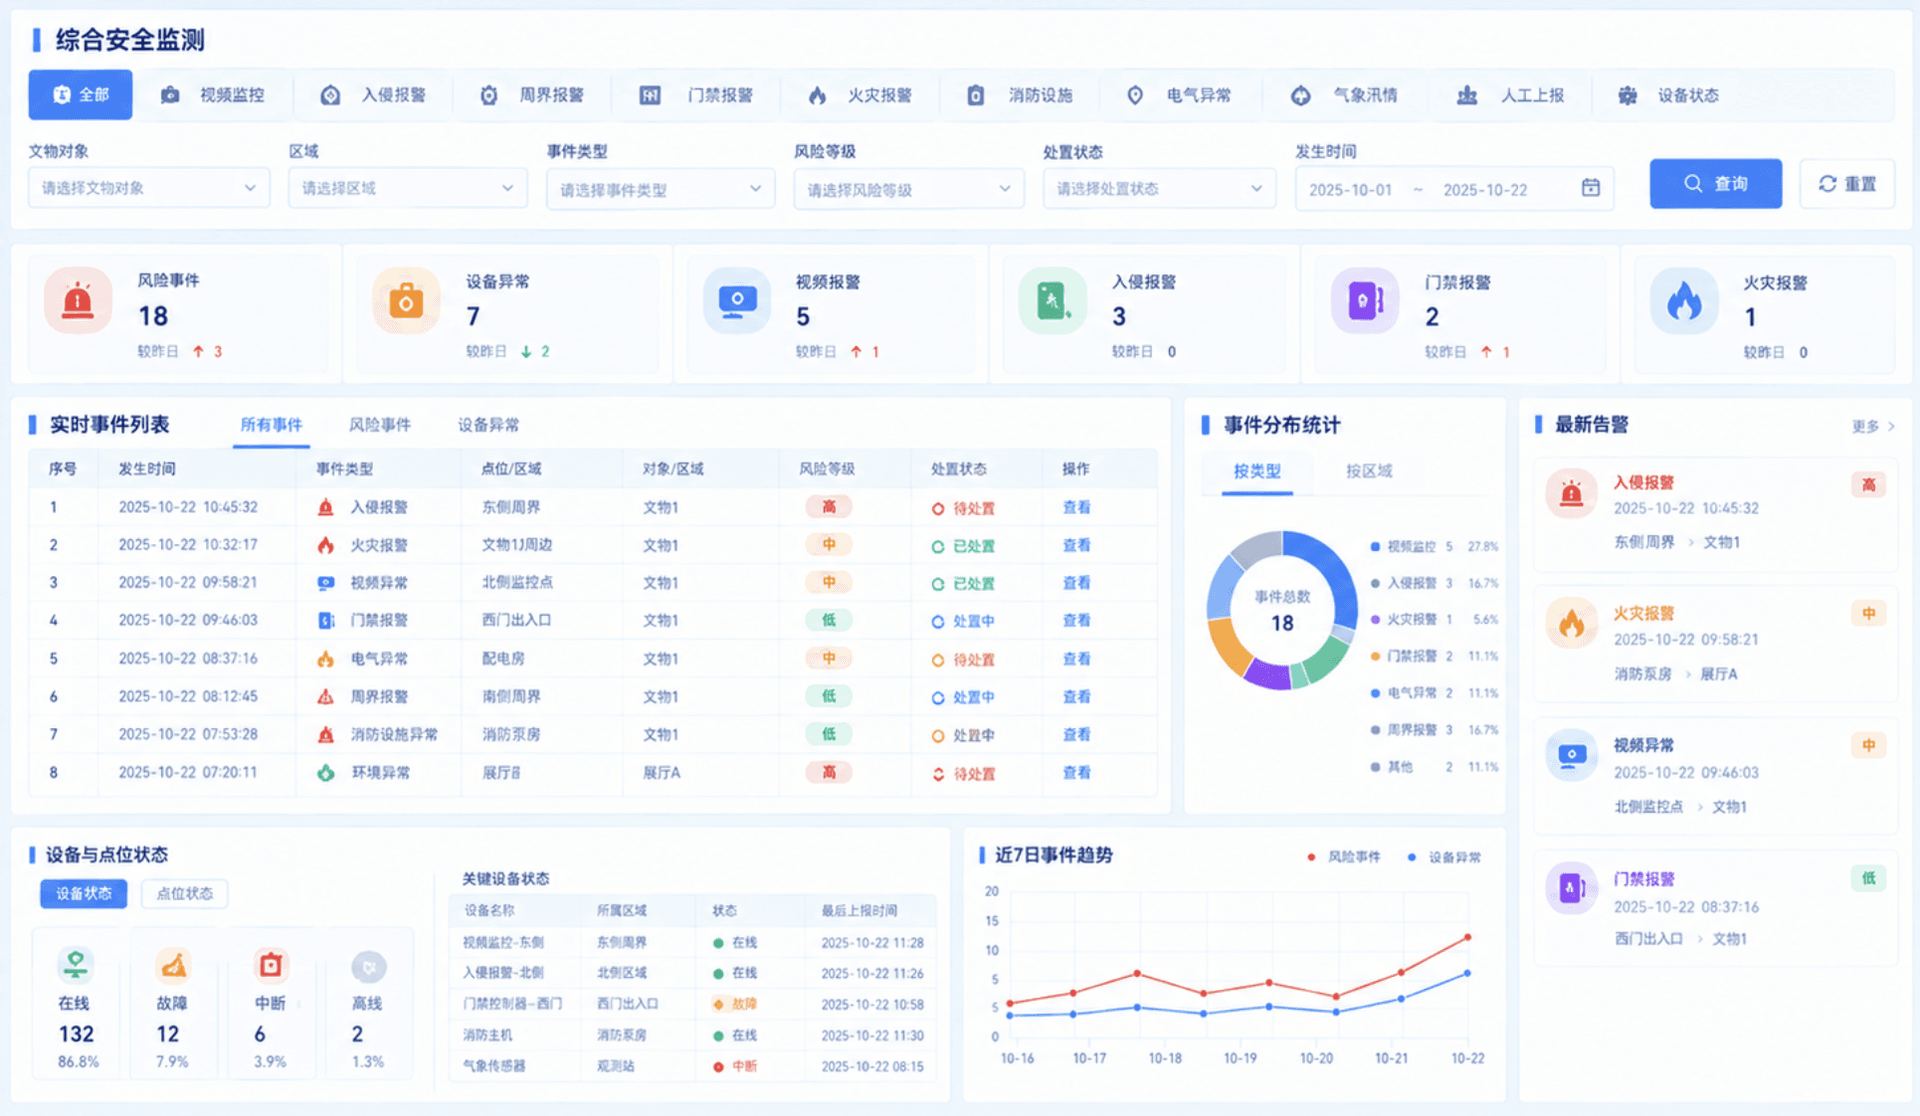
Task: Click the orange 故障 device status icon
Action: tap(173, 965)
